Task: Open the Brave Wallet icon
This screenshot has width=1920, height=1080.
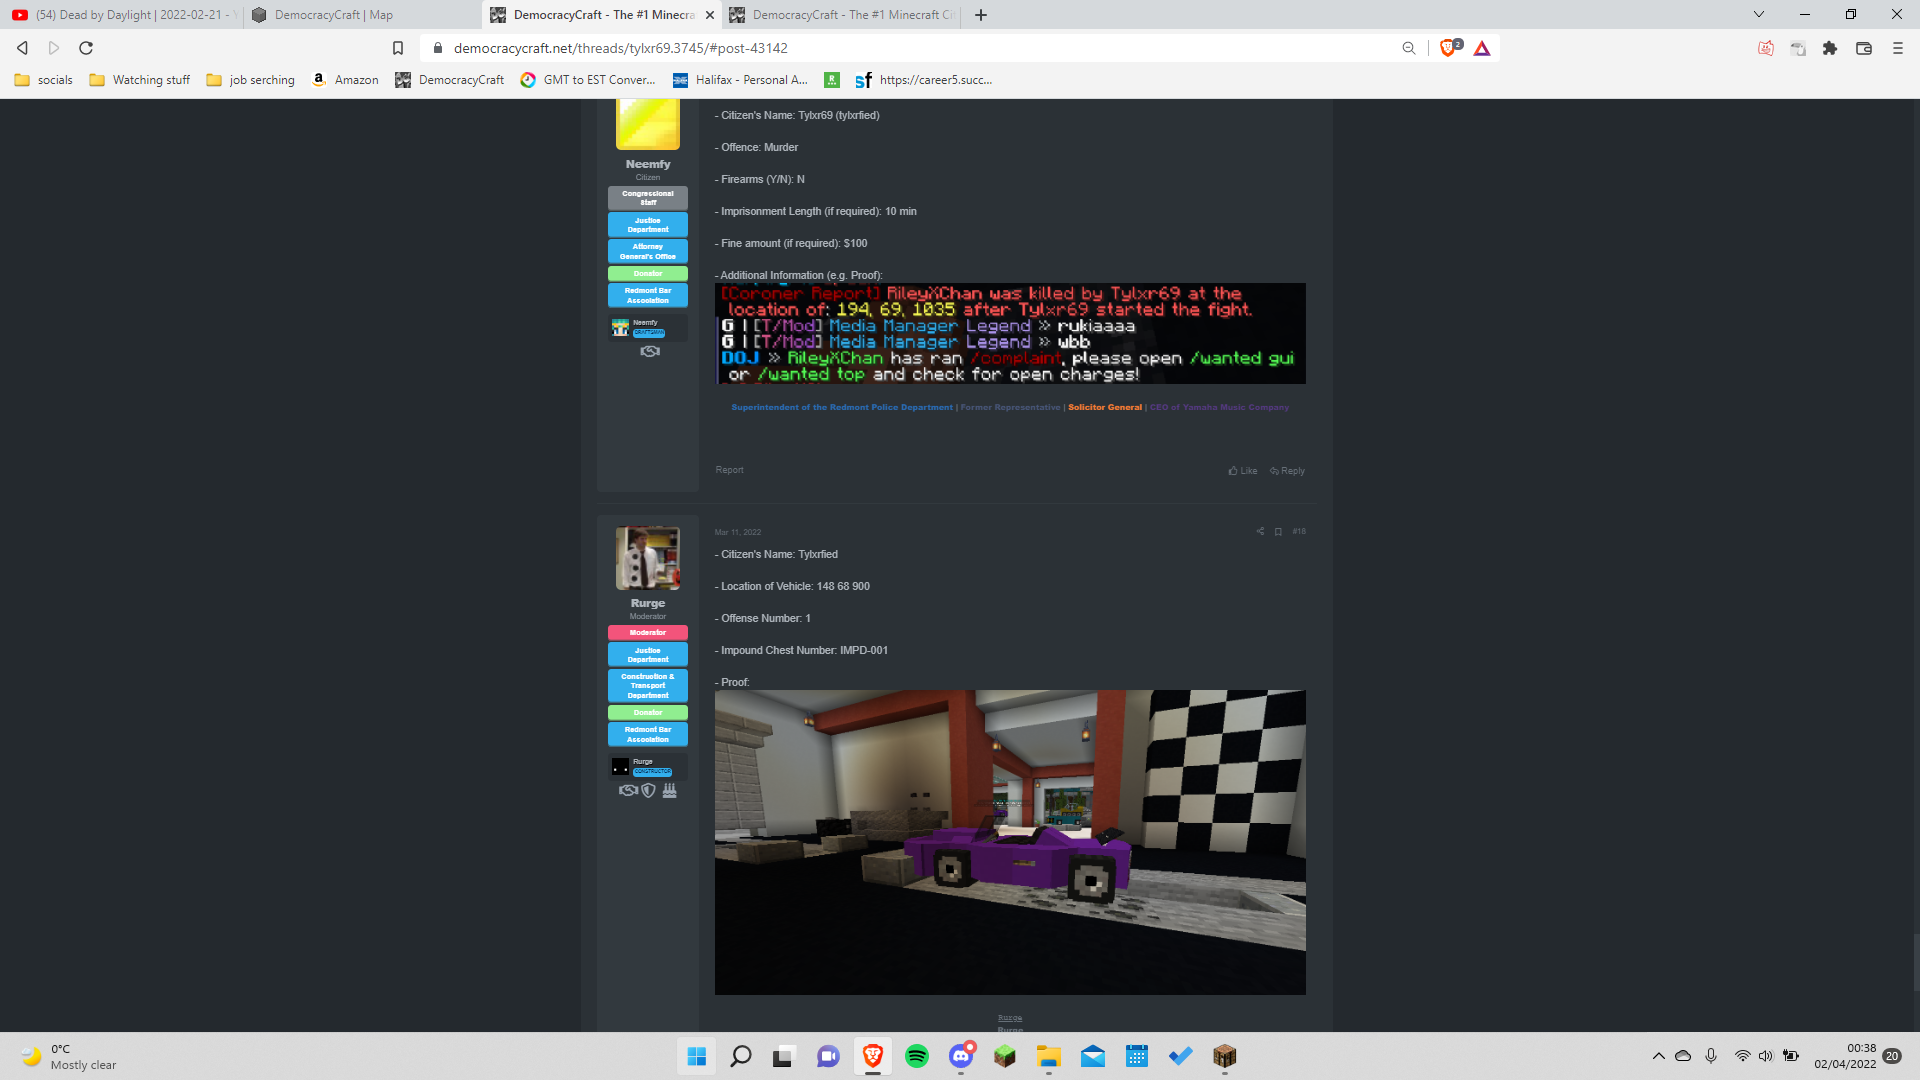Action: [1864, 48]
